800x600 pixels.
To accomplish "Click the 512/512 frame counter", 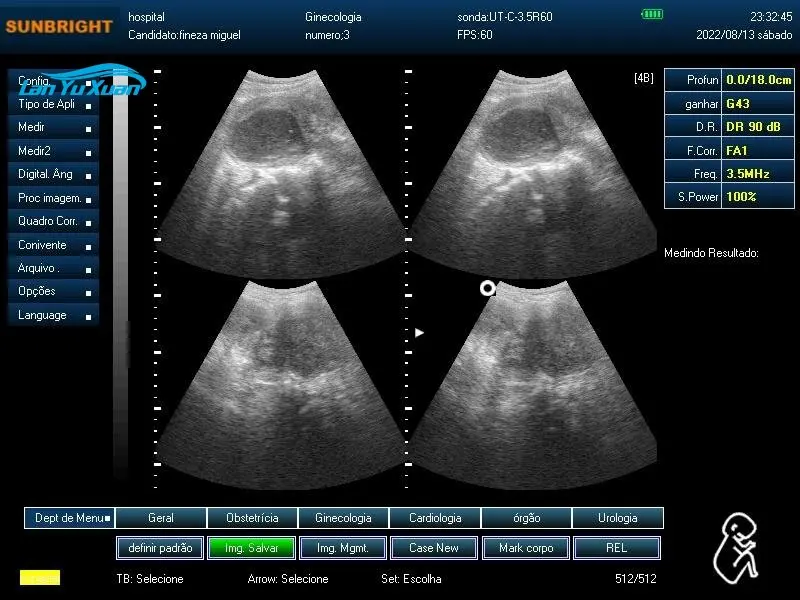I will pyautogui.click(x=636, y=579).
